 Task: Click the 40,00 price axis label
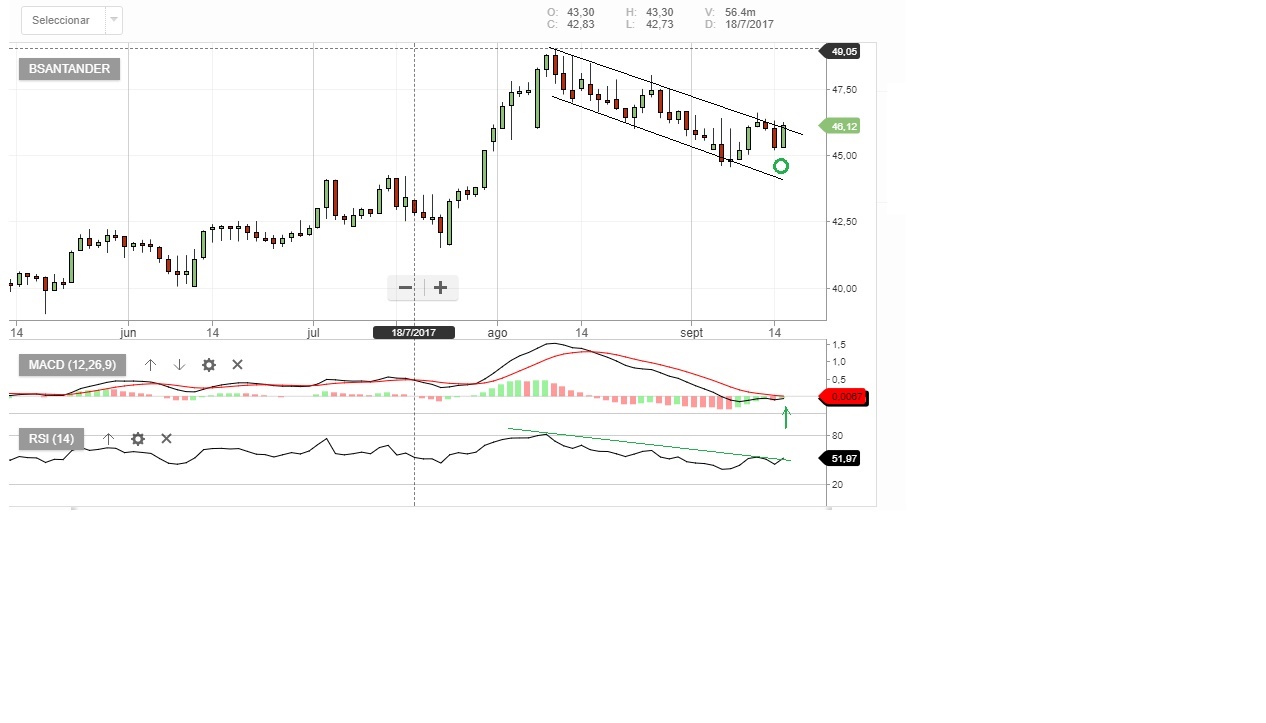coord(844,288)
